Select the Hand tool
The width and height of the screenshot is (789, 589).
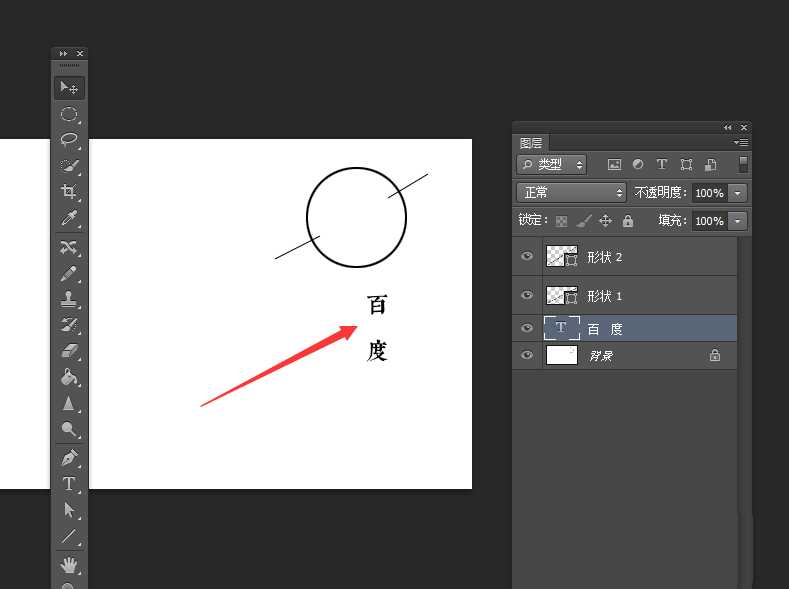tap(69, 564)
